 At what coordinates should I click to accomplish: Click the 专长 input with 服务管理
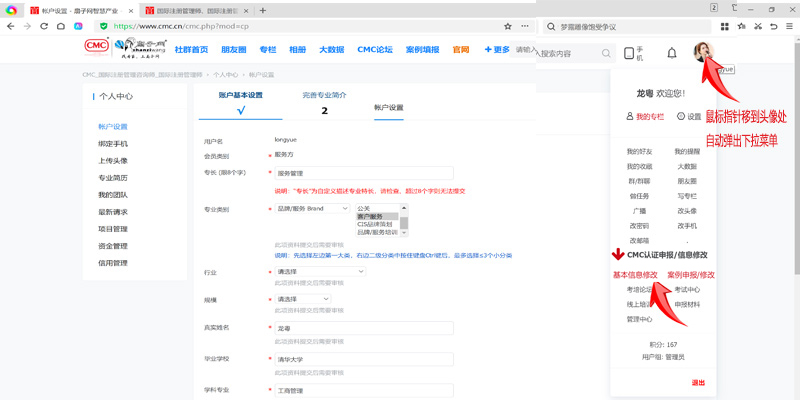click(364, 173)
